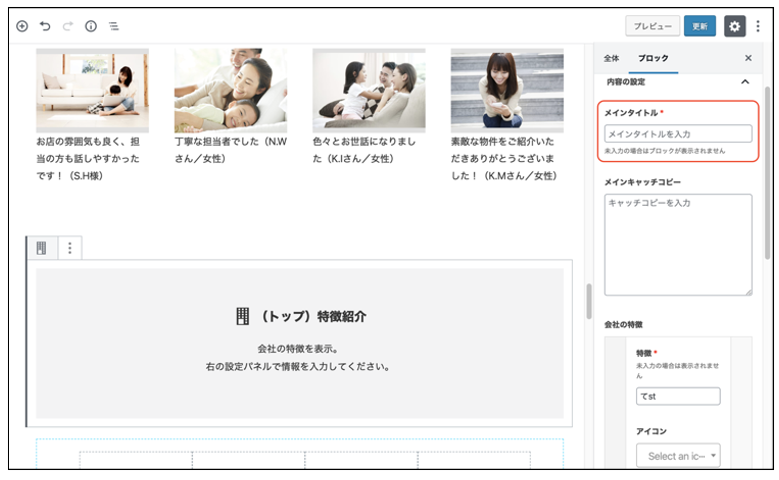The width and height of the screenshot is (779, 480).
Task: Select the ブロック tab
Action: [653, 58]
